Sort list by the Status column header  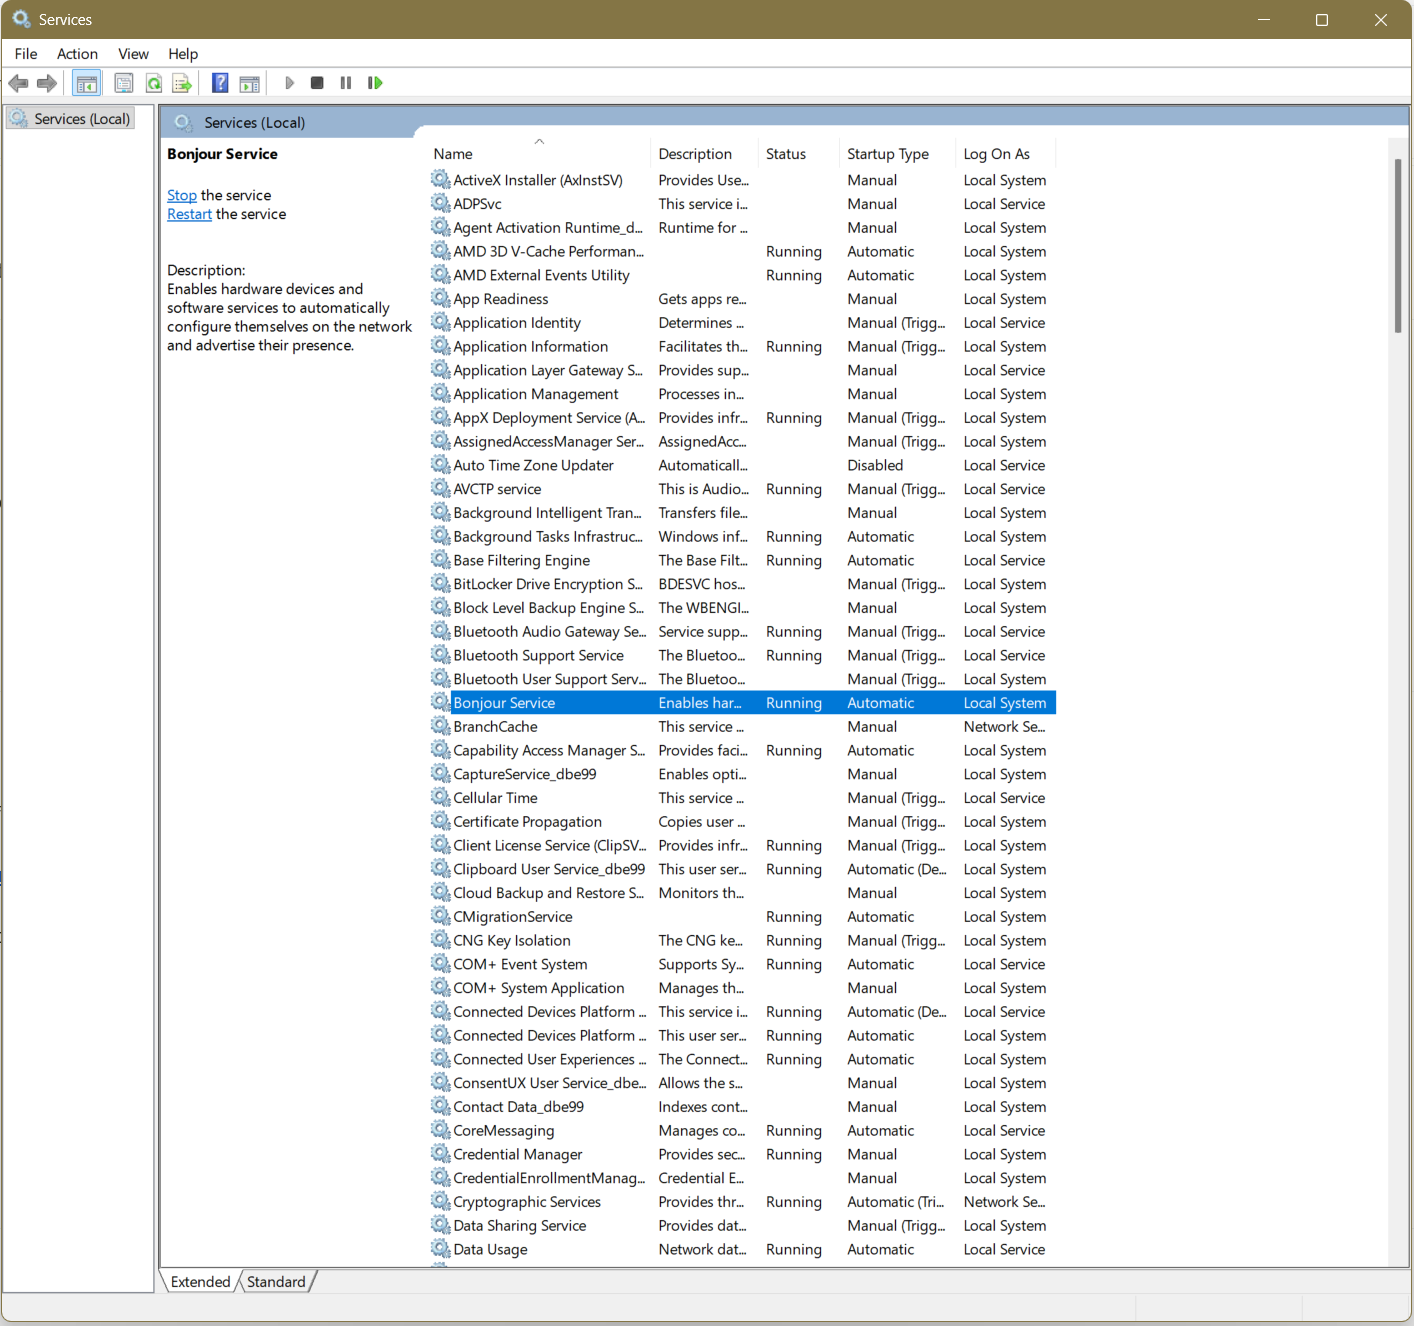coord(785,154)
